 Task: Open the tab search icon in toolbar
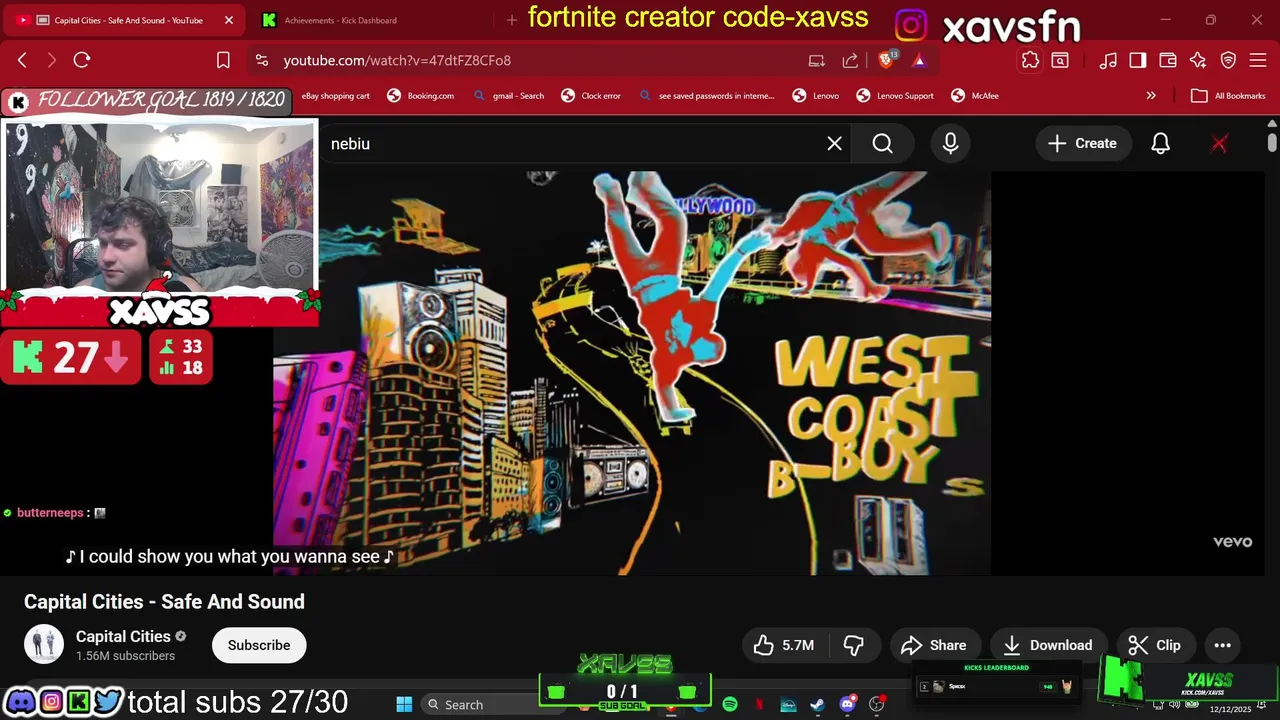point(1060,60)
